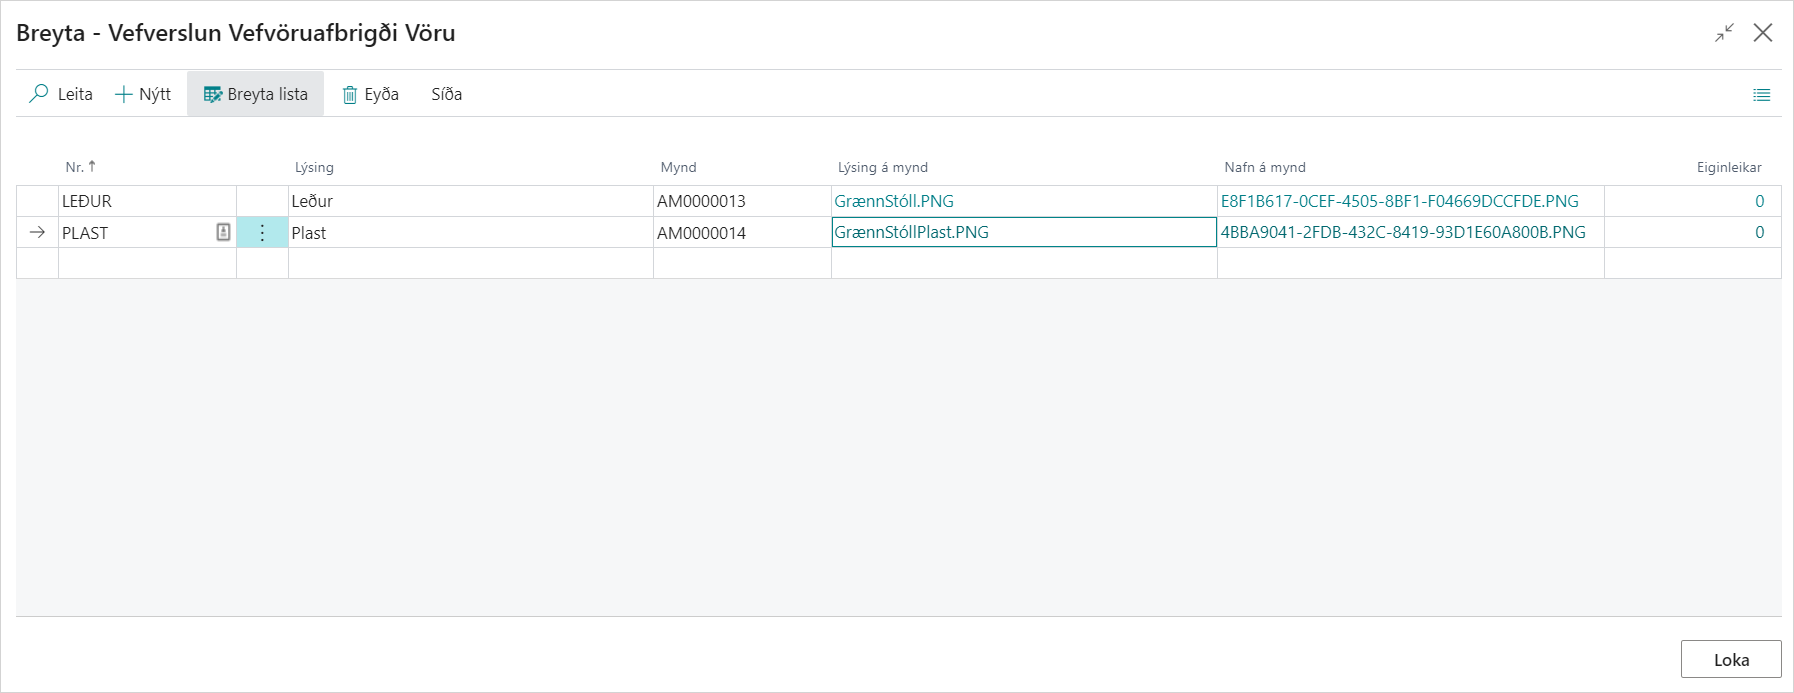This screenshot has width=1794, height=693.
Task: Open GrænnStóll.PNG image description link
Action: pos(894,201)
